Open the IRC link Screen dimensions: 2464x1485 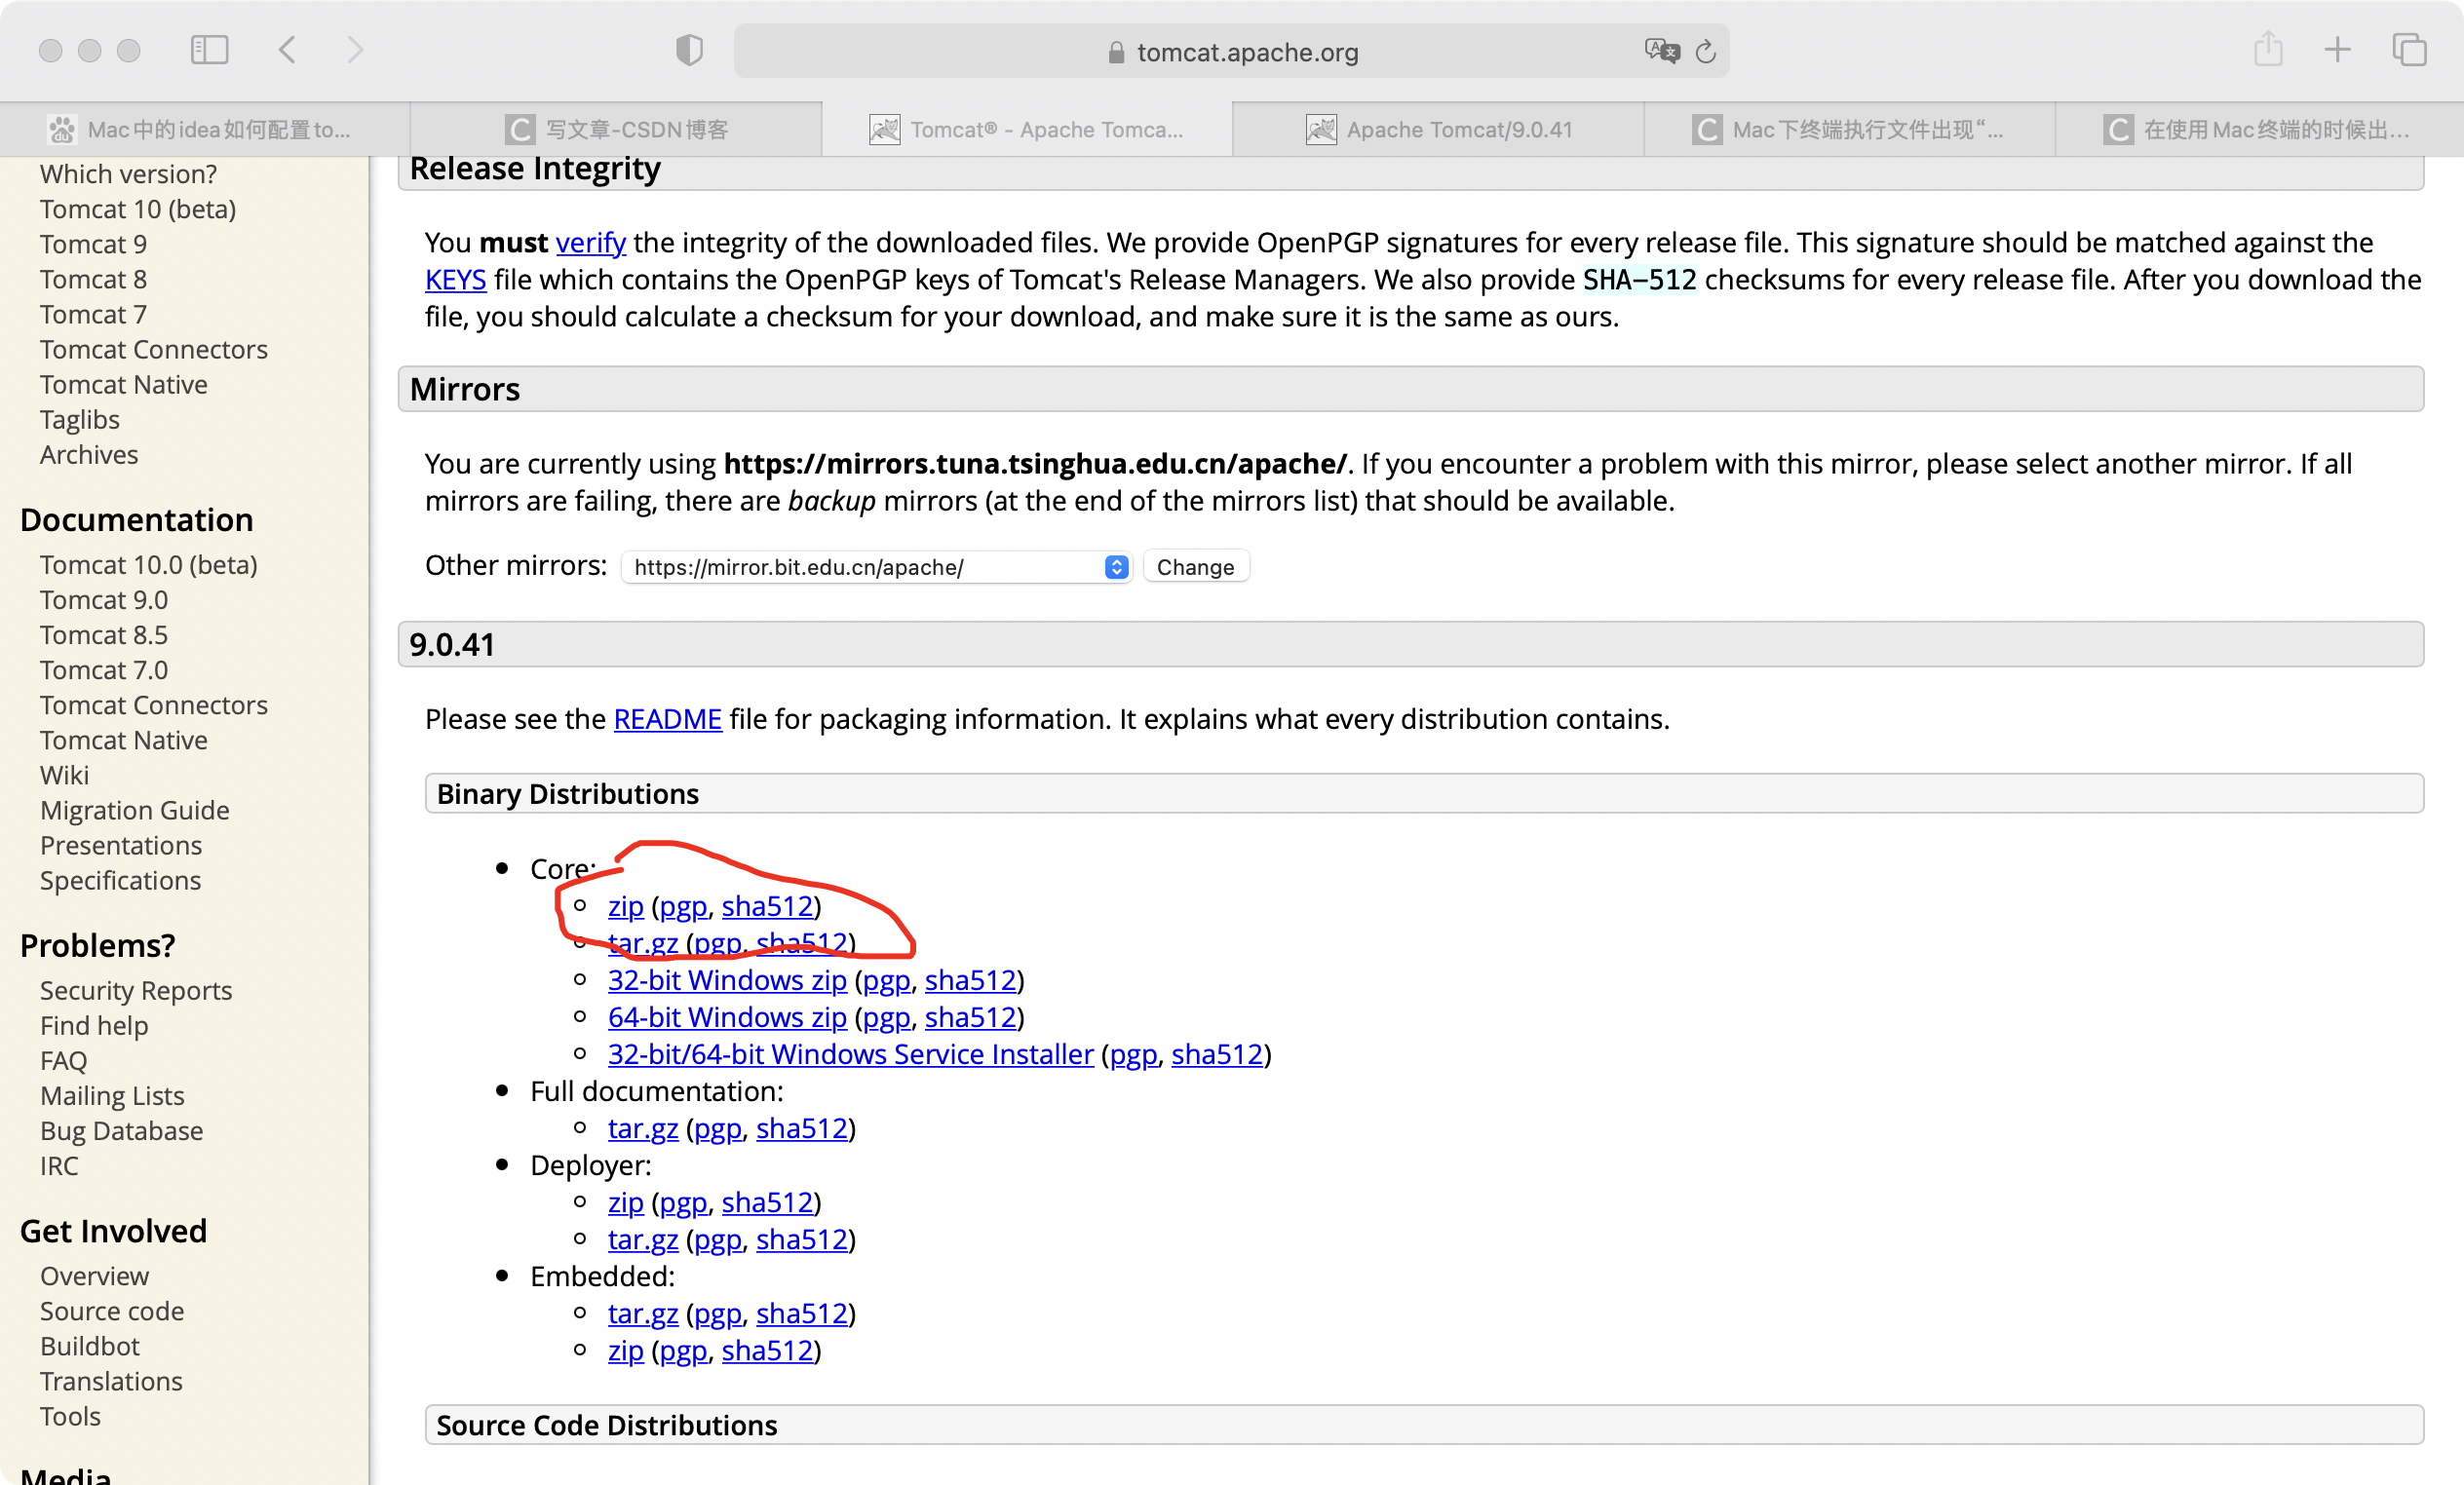pyautogui.click(x=59, y=1165)
